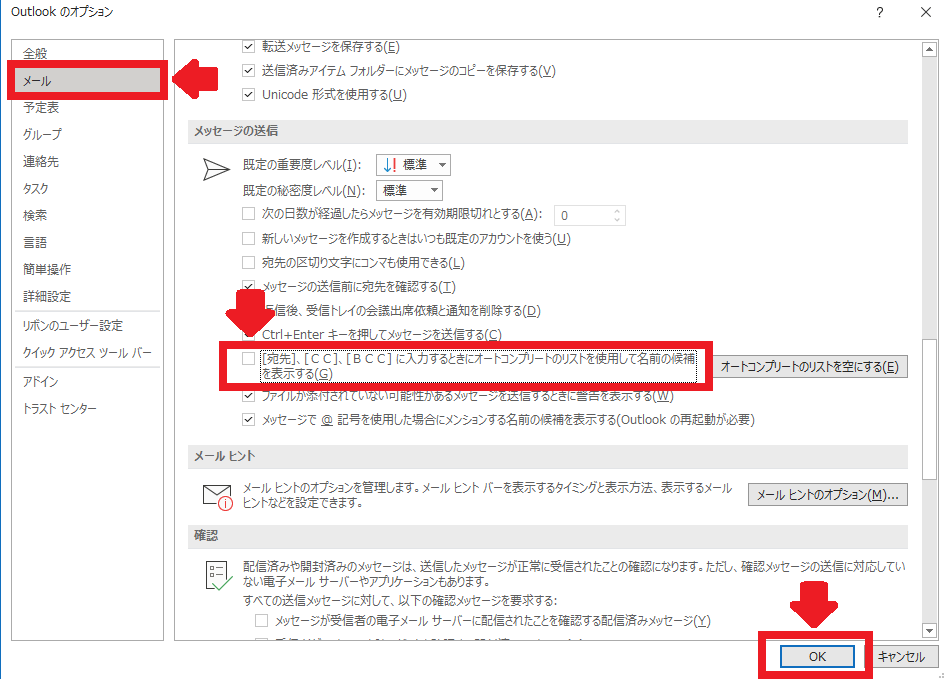Open 検索 options category
The height and width of the screenshot is (679, 945).
[87, 215]
